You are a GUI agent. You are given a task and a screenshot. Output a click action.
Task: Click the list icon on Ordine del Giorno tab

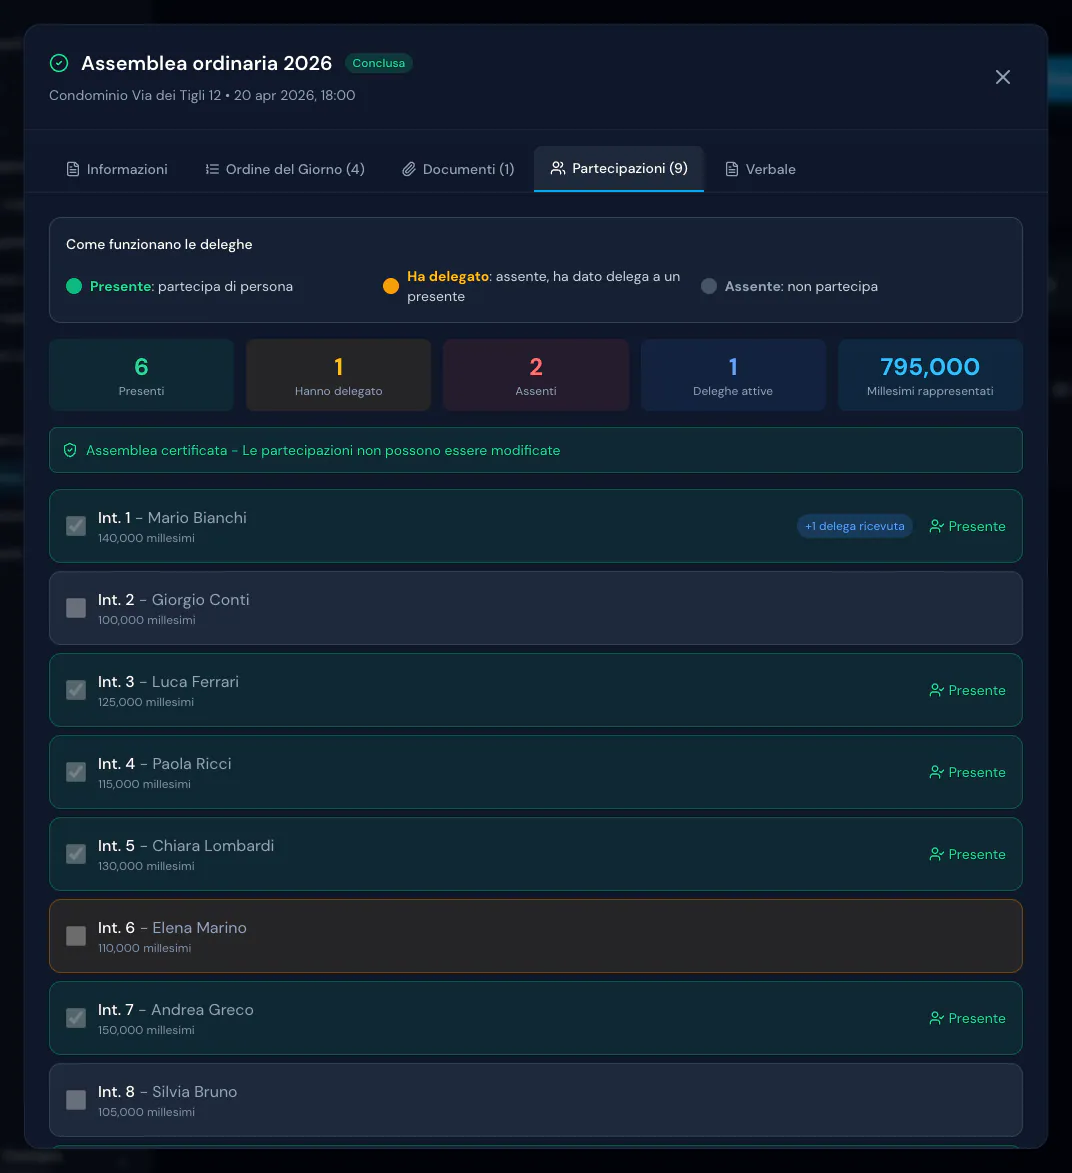[212, 169]
